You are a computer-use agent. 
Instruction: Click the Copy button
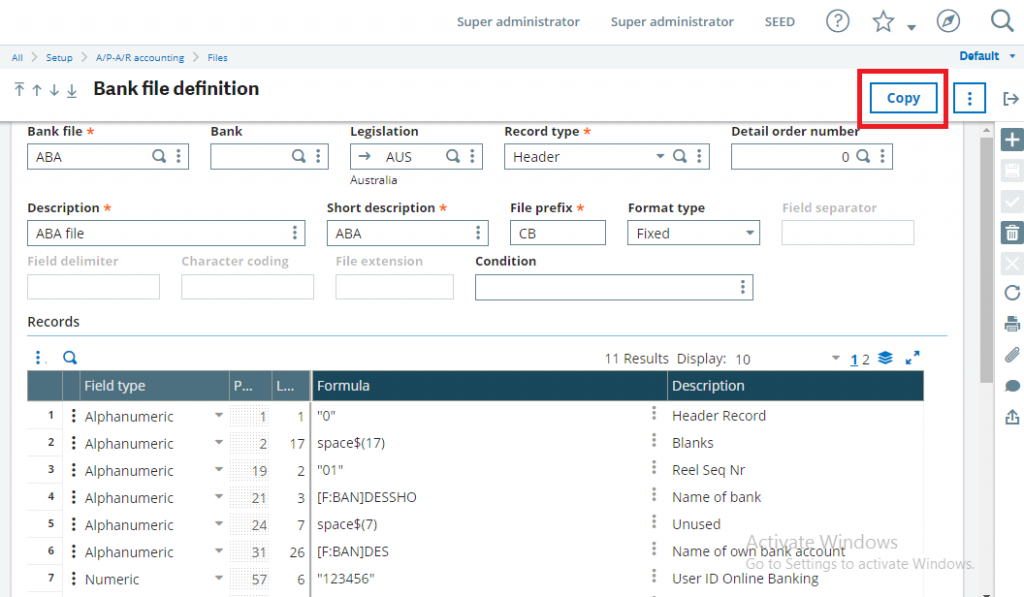902,98
